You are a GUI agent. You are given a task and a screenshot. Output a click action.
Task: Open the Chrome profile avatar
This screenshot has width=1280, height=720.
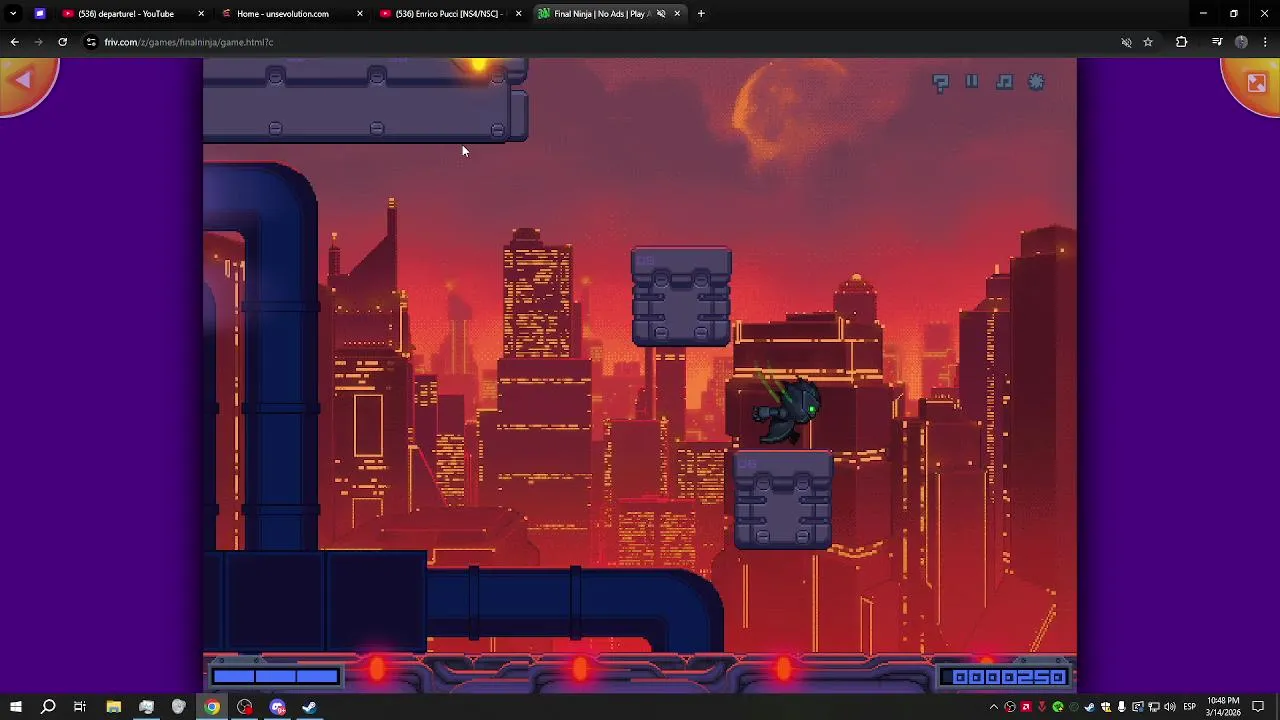coord(1241,42)
